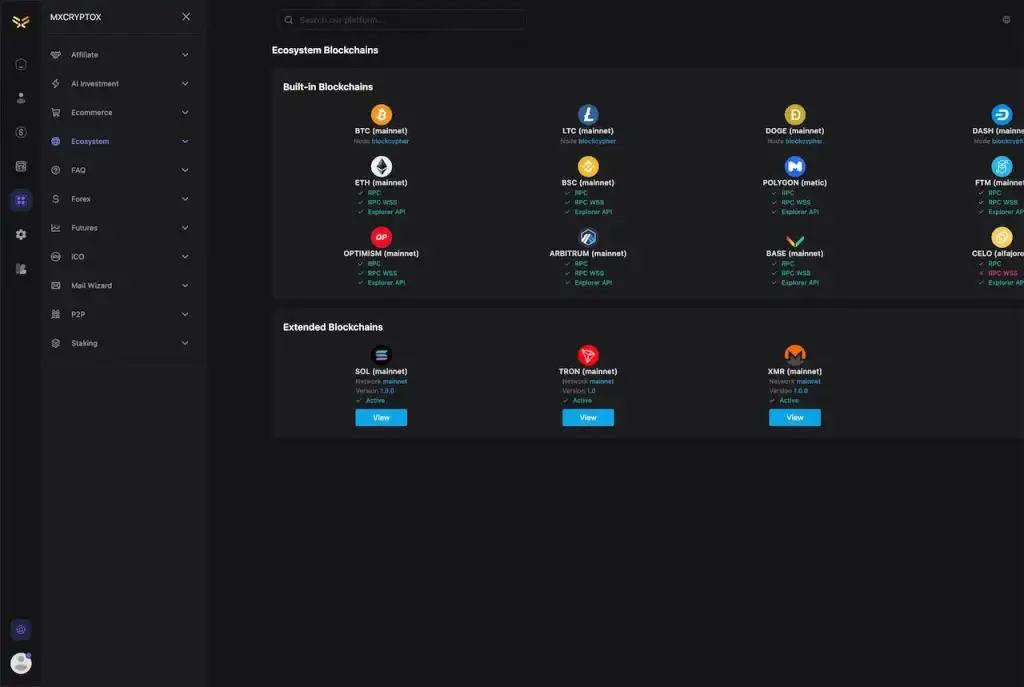The height and width of the screenshot is (687, 1024).
Task: Click the orange Monero XMR icon
Action: pyautogui.click(x=795, y=355)
